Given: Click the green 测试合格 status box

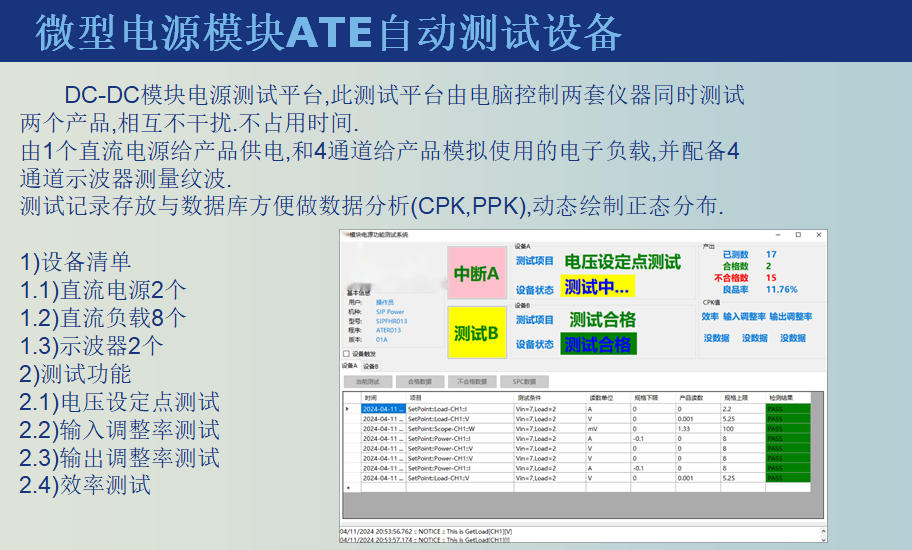Looking at the screenshot, I should (x=597, y=344).
